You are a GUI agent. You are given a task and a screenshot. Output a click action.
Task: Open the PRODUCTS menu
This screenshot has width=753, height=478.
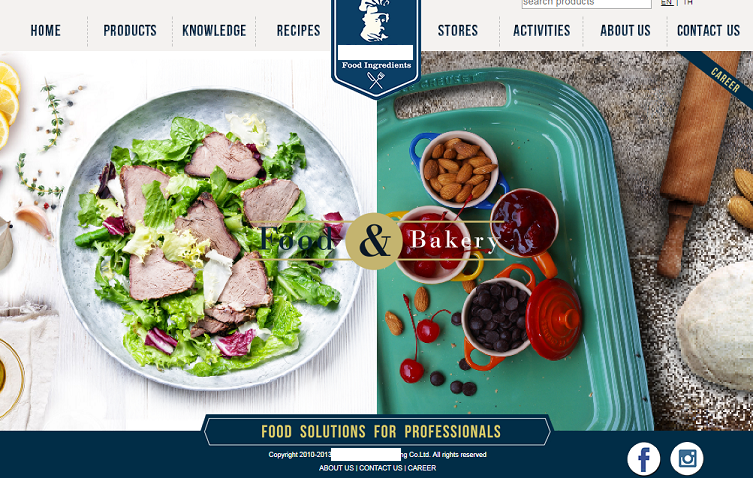(x=130, y=31)
